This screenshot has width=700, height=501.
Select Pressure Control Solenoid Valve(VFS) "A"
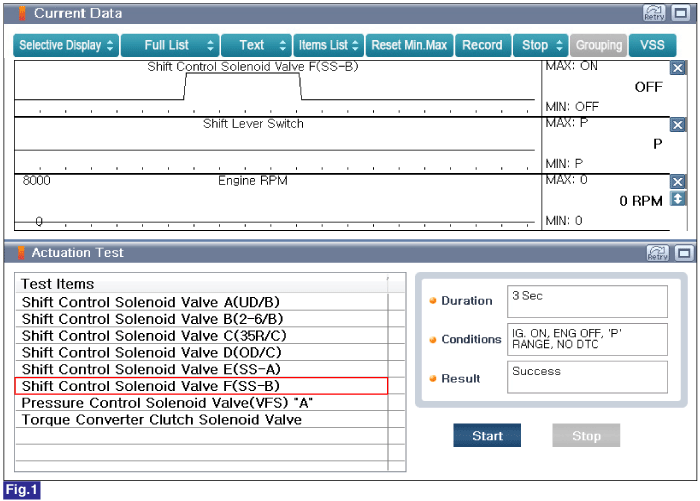[x=202, y=403]
